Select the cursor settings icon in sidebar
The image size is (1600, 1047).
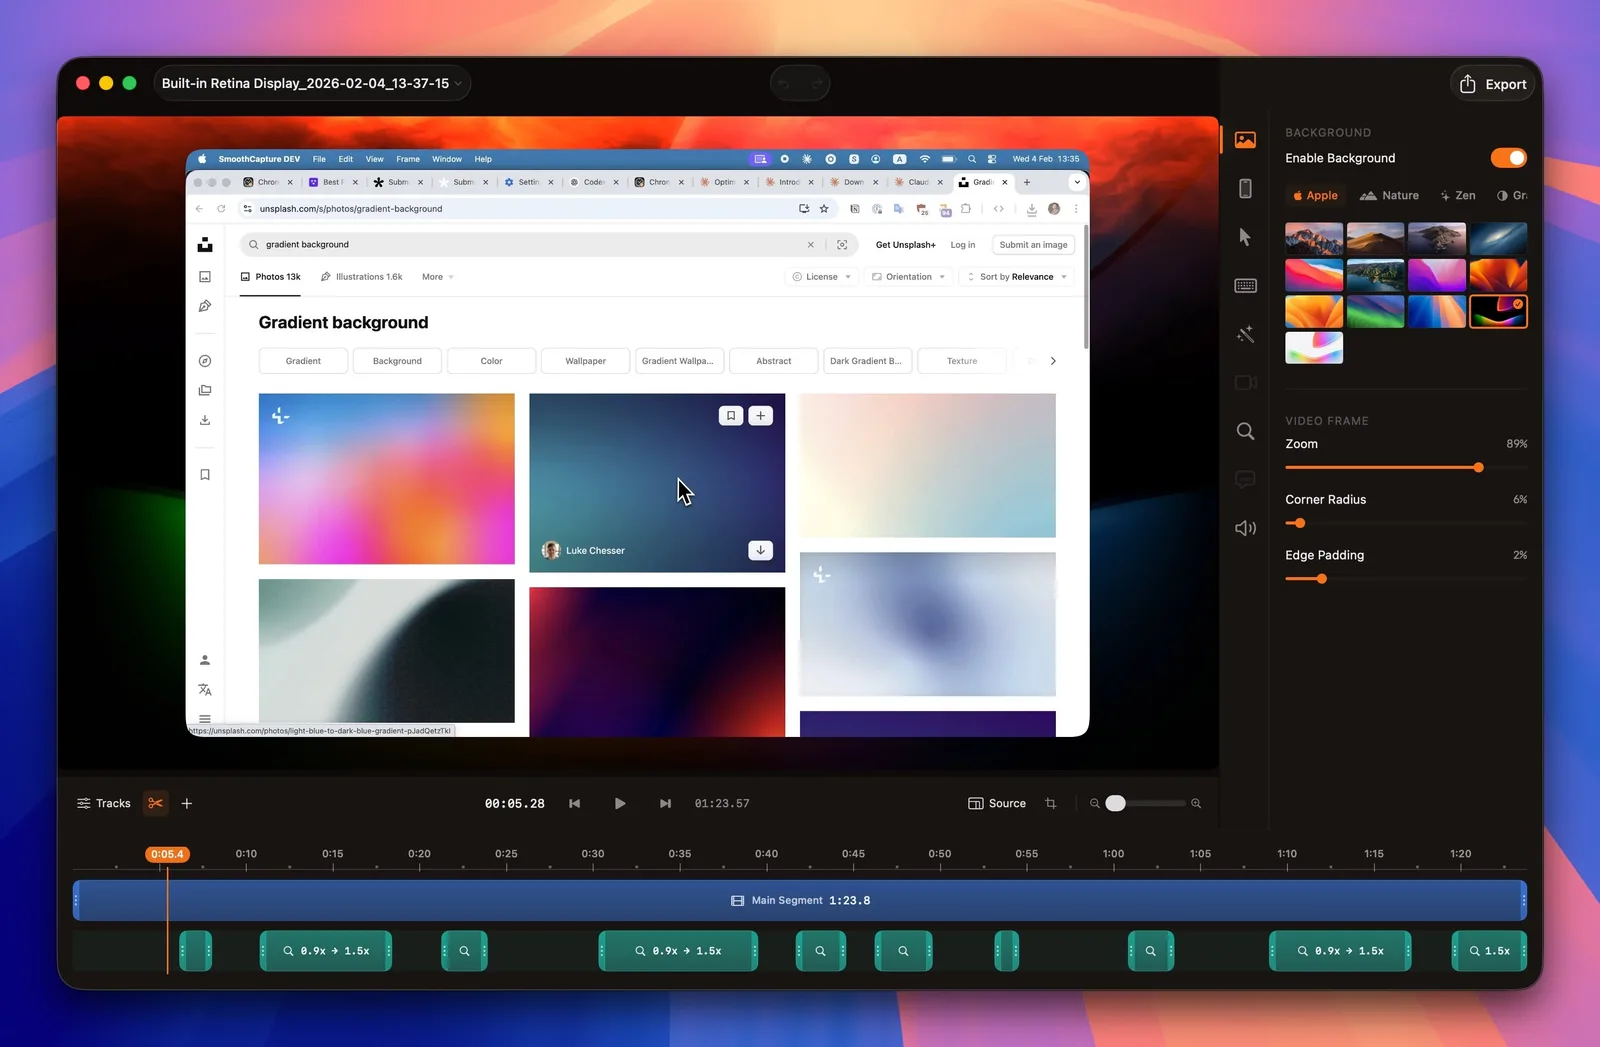point(1245,237)
